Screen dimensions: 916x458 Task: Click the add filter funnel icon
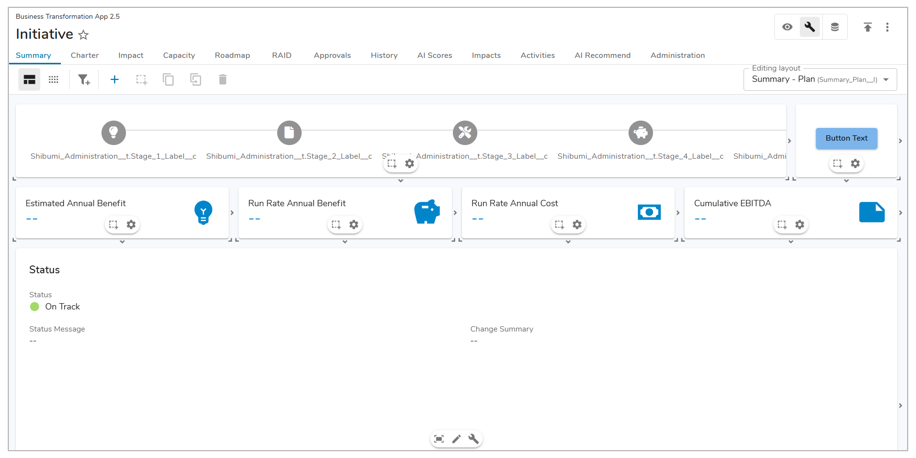coord(84,80)
